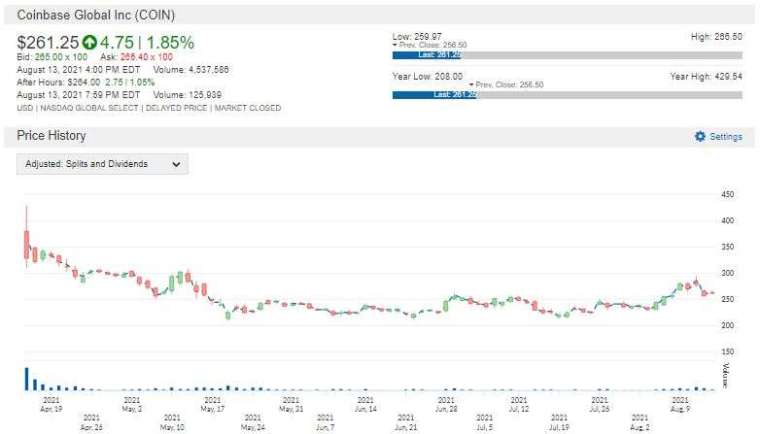
Task: Click the MARKET CLOSED label
Action: tap(248, 108)
